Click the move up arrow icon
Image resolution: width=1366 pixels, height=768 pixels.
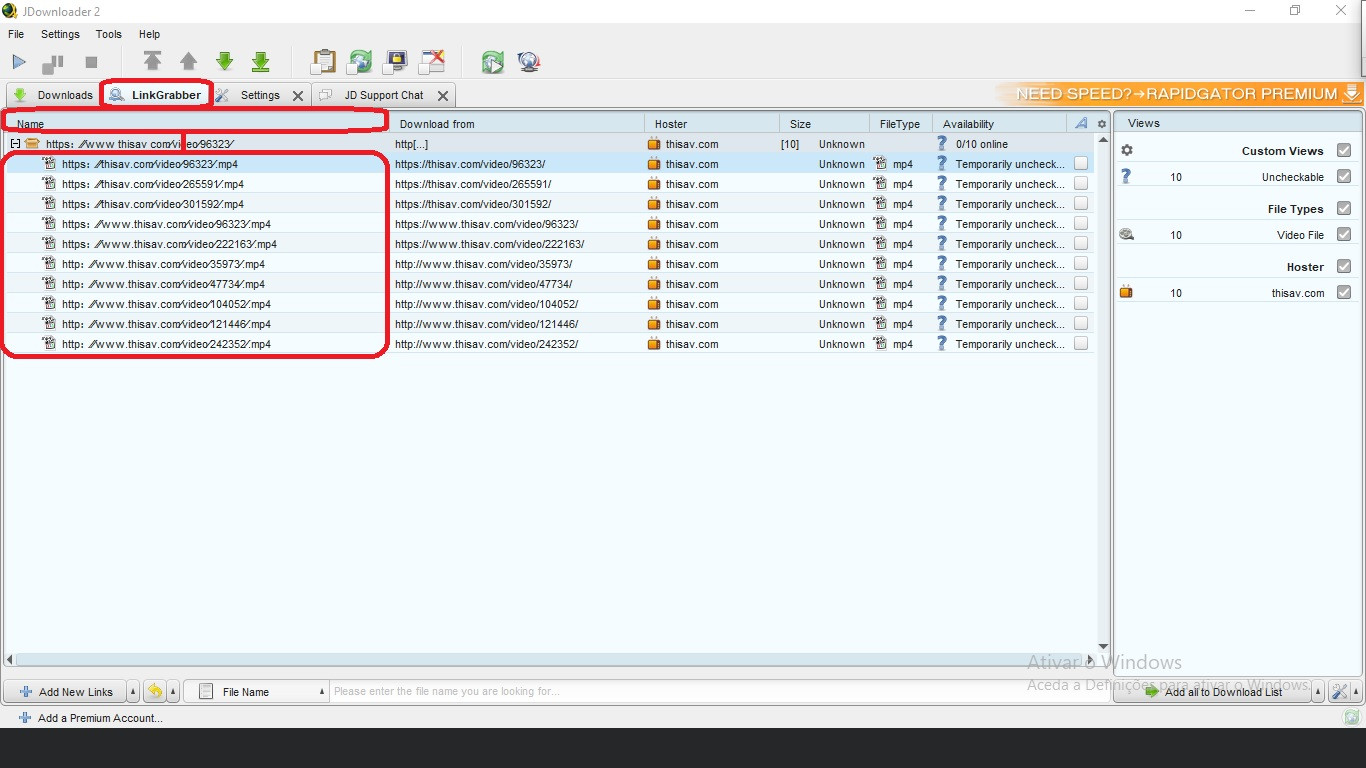coord(188,62)
